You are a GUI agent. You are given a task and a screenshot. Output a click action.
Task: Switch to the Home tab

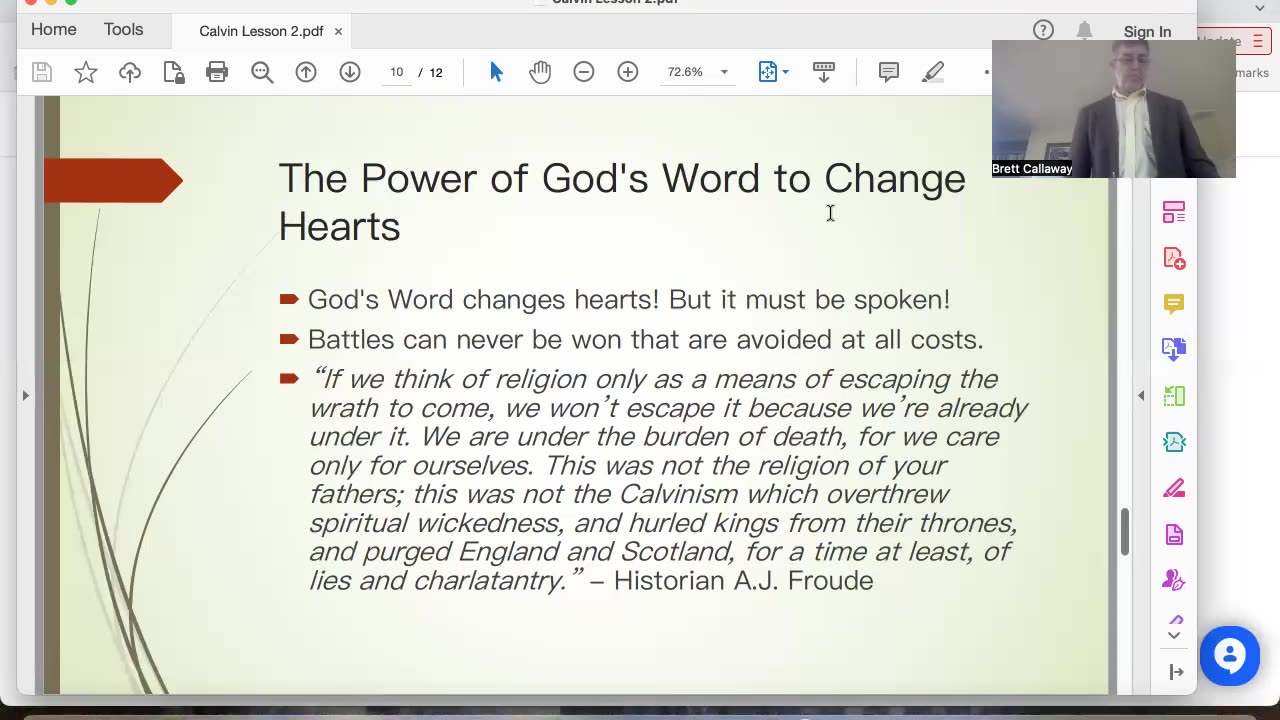pyautogui.click(x=54, y=30)
